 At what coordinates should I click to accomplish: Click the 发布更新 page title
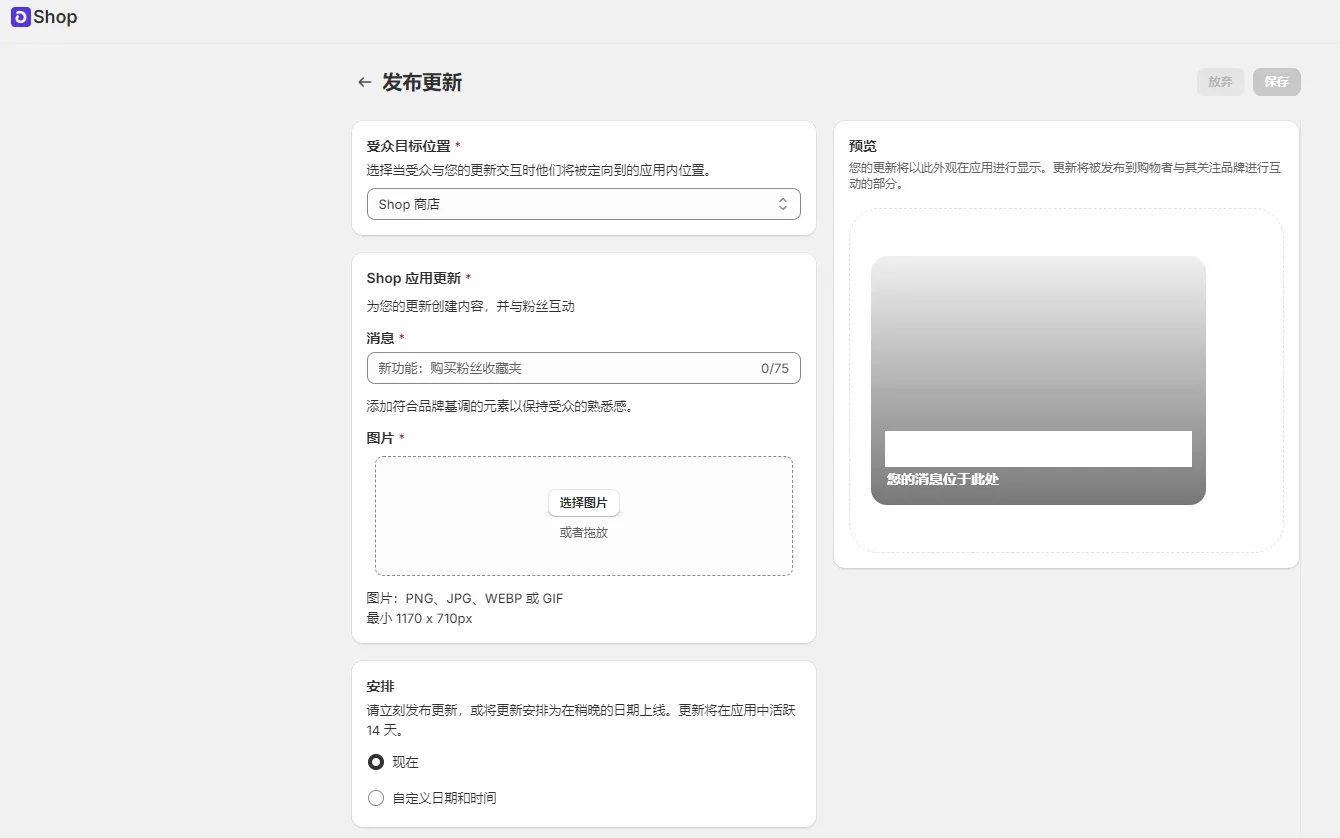tap(422, 82)
